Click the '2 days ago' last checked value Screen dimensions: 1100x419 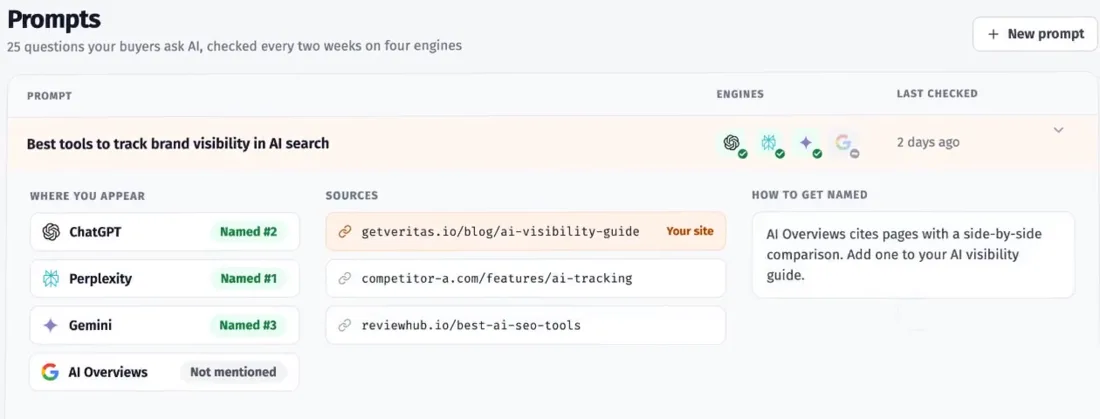[927, 142]
